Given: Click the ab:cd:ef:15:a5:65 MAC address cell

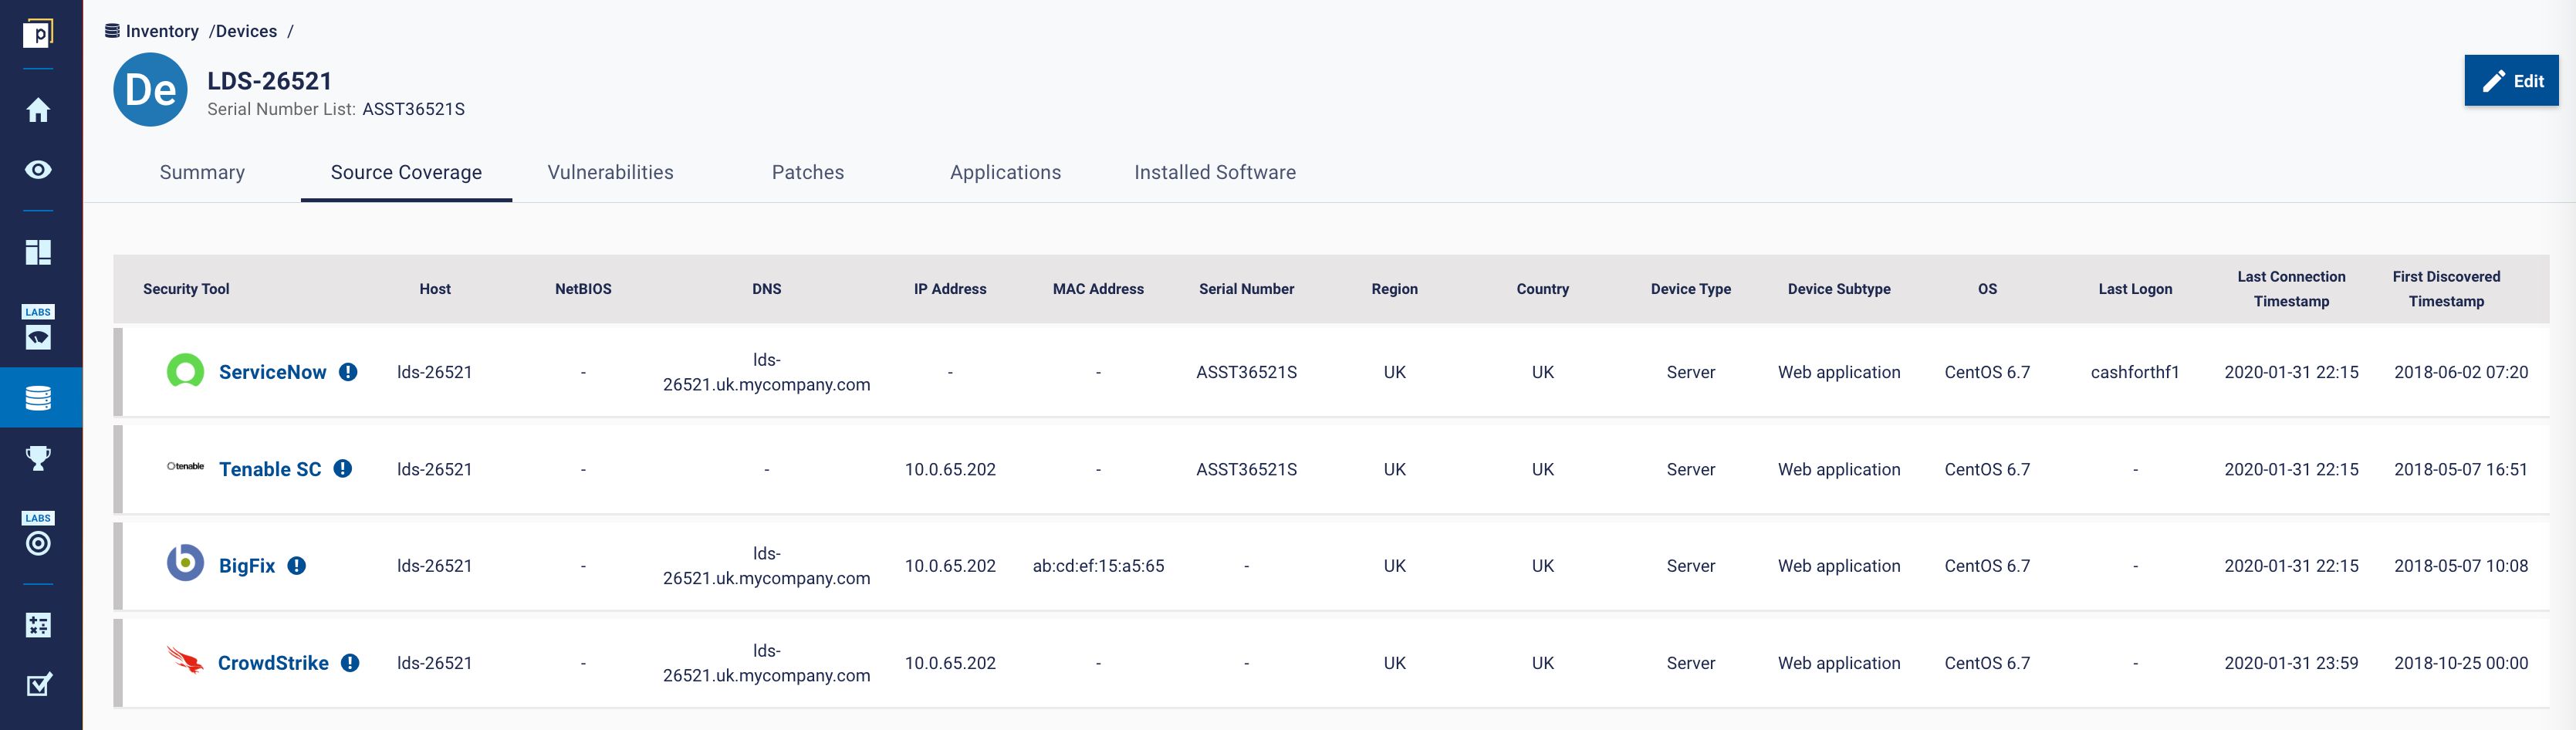Looking at the screenshot, I should [x=1098, y=566].
